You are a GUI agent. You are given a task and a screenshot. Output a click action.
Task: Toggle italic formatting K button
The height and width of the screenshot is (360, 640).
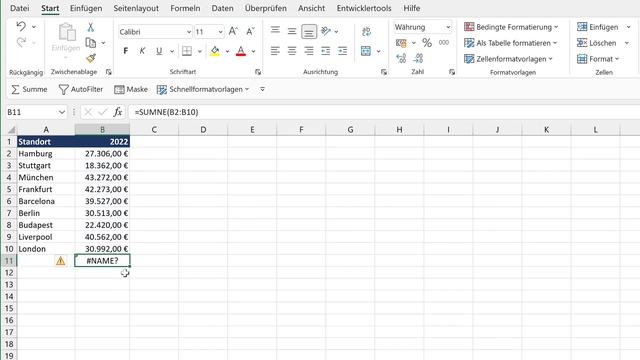[x=142, y=51]
